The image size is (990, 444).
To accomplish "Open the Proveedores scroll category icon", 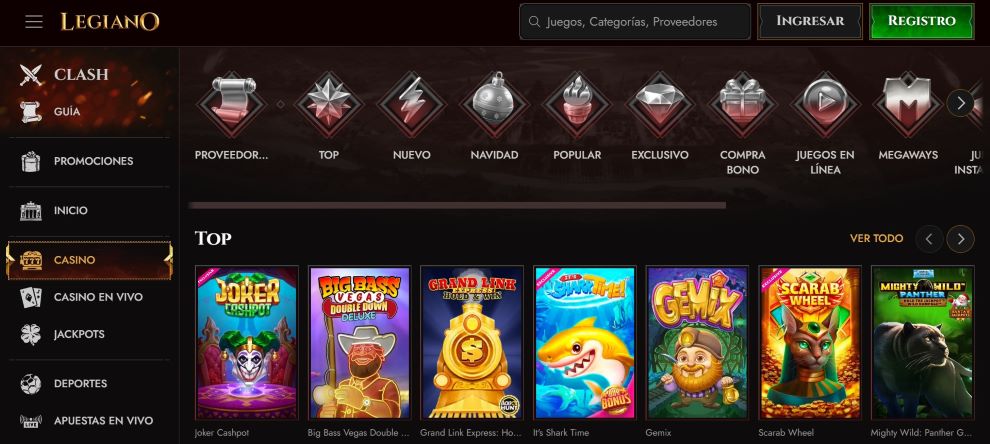I will 232,104.
